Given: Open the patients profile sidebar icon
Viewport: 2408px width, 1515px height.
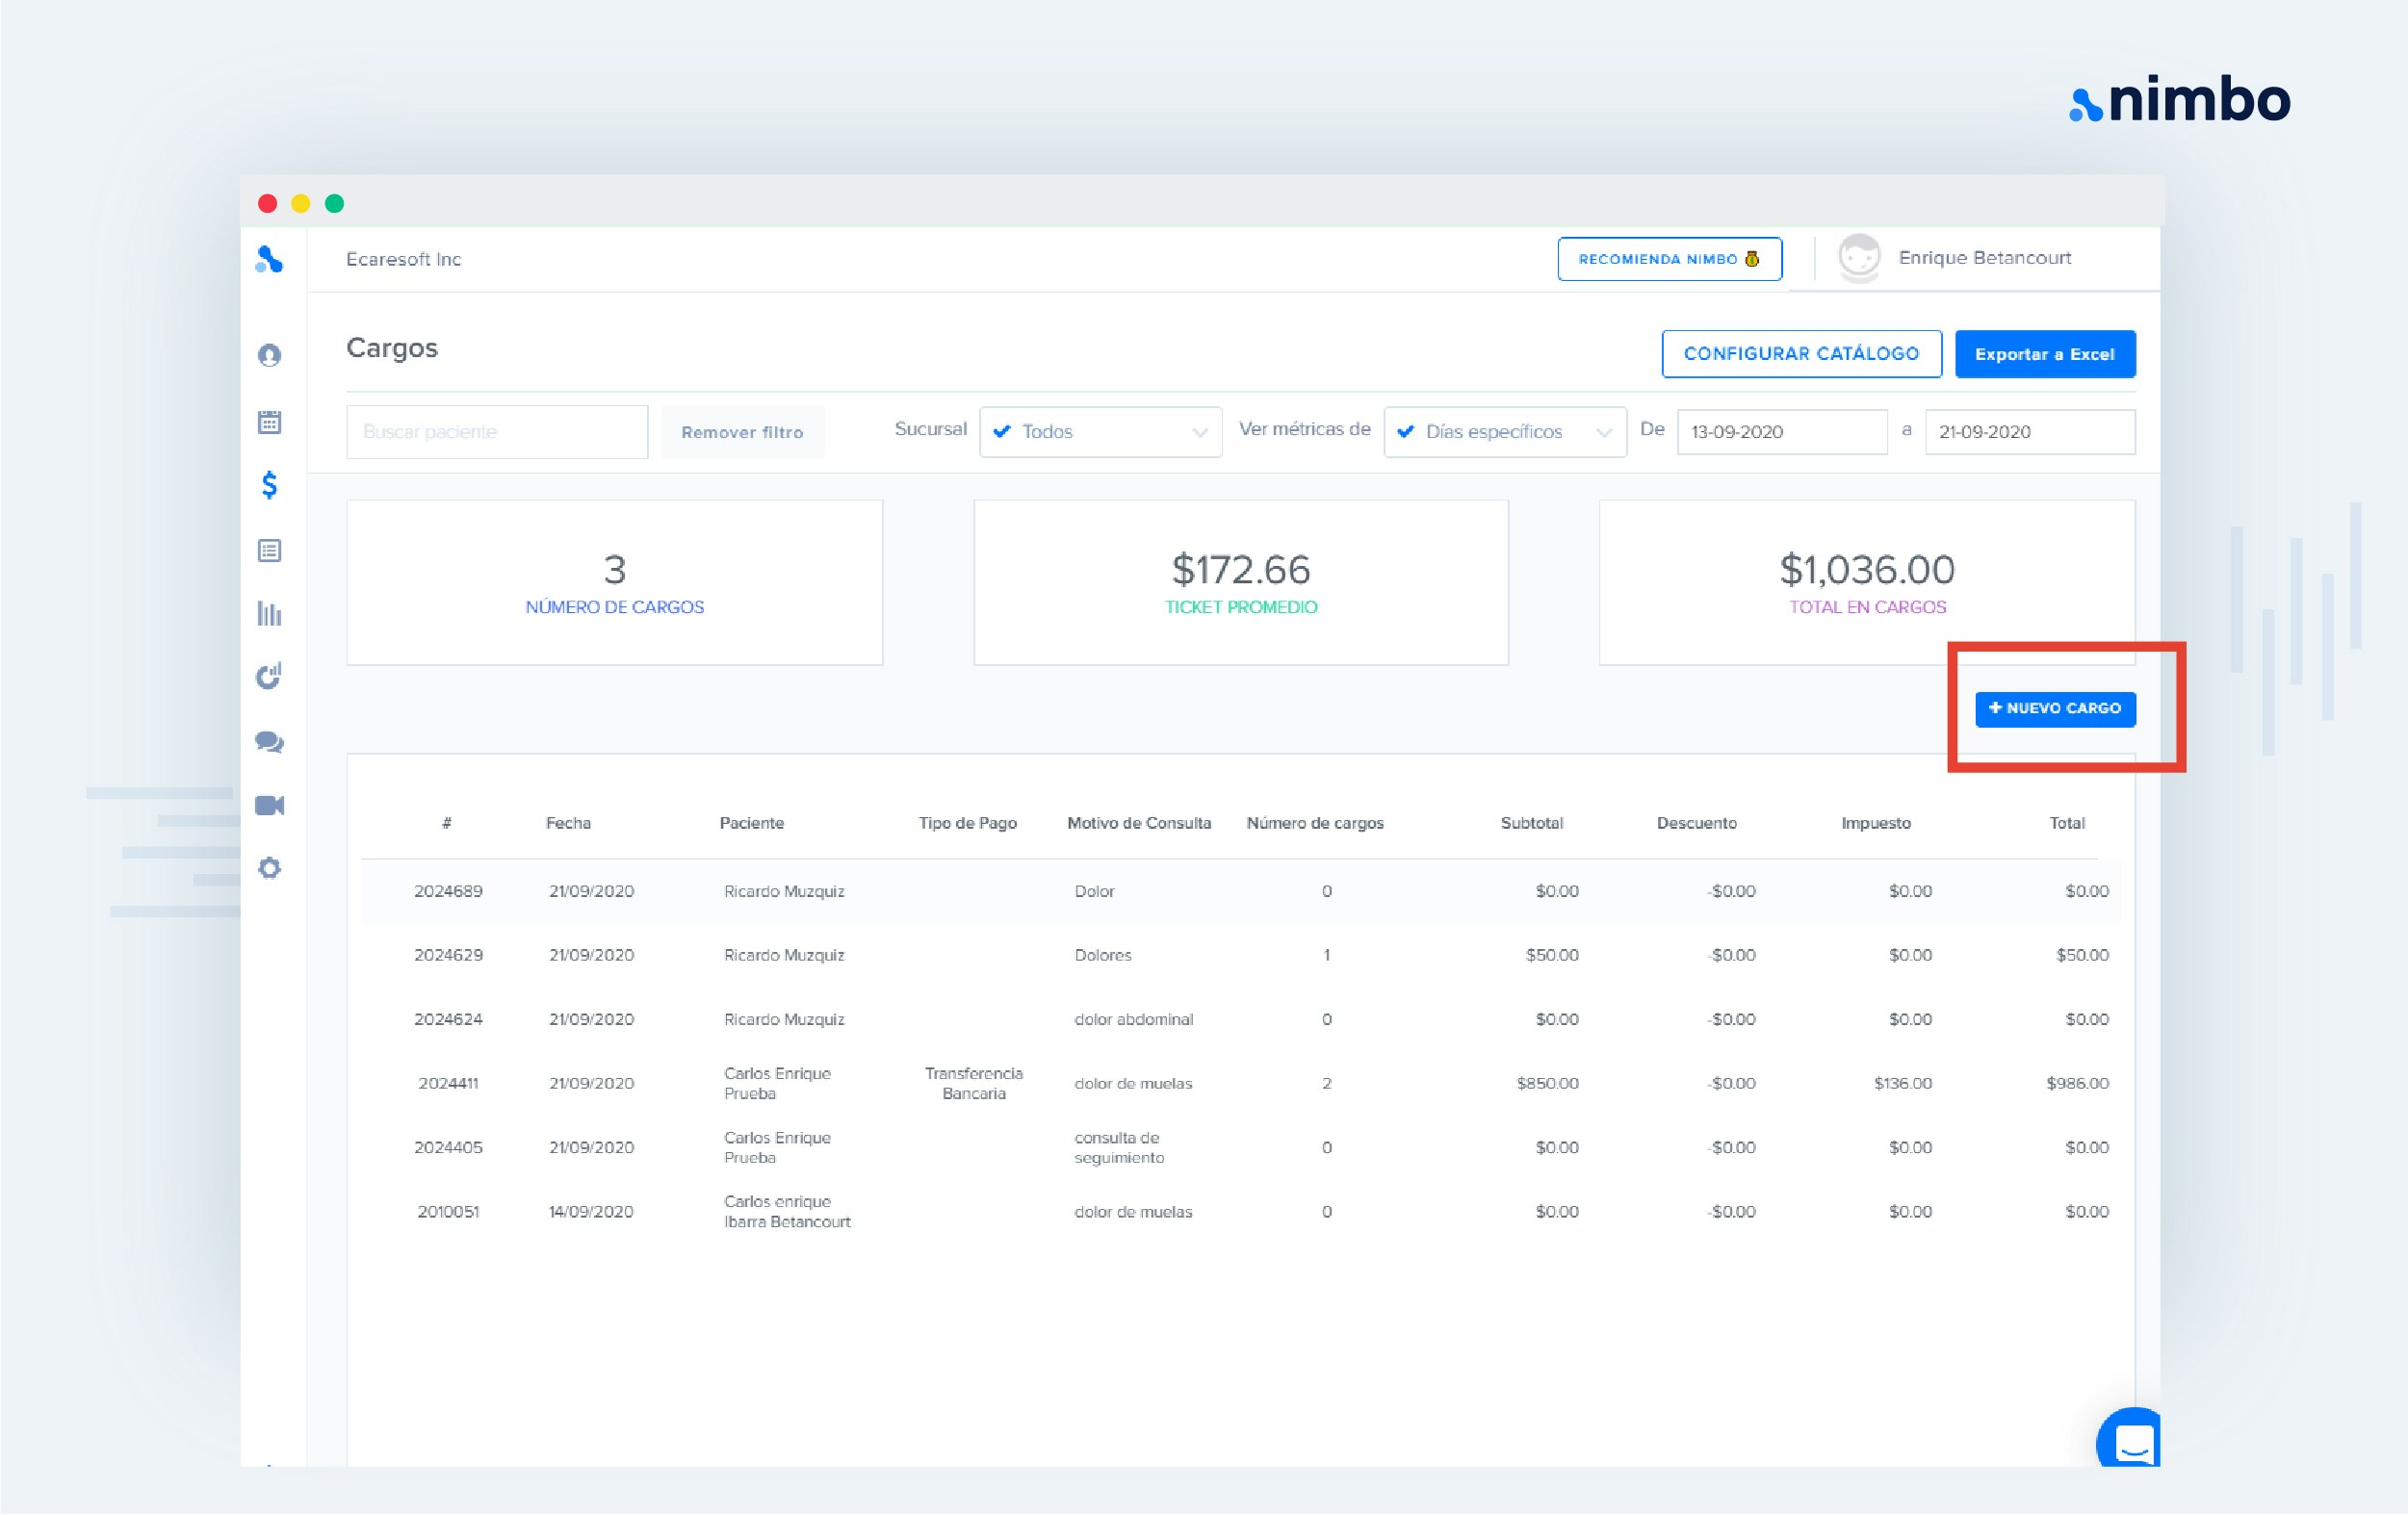Looking at the screenshot, I should click(x=269, y=355).
